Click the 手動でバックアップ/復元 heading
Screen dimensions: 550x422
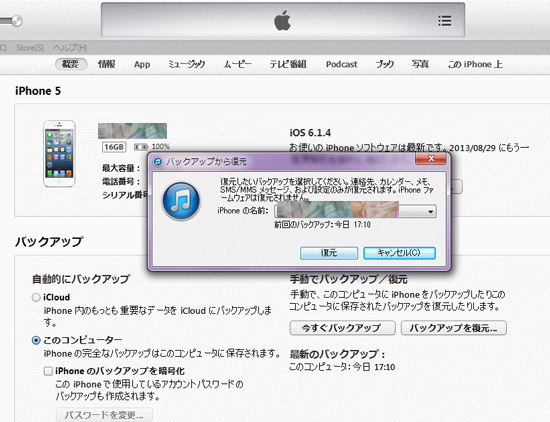point(348,279)
